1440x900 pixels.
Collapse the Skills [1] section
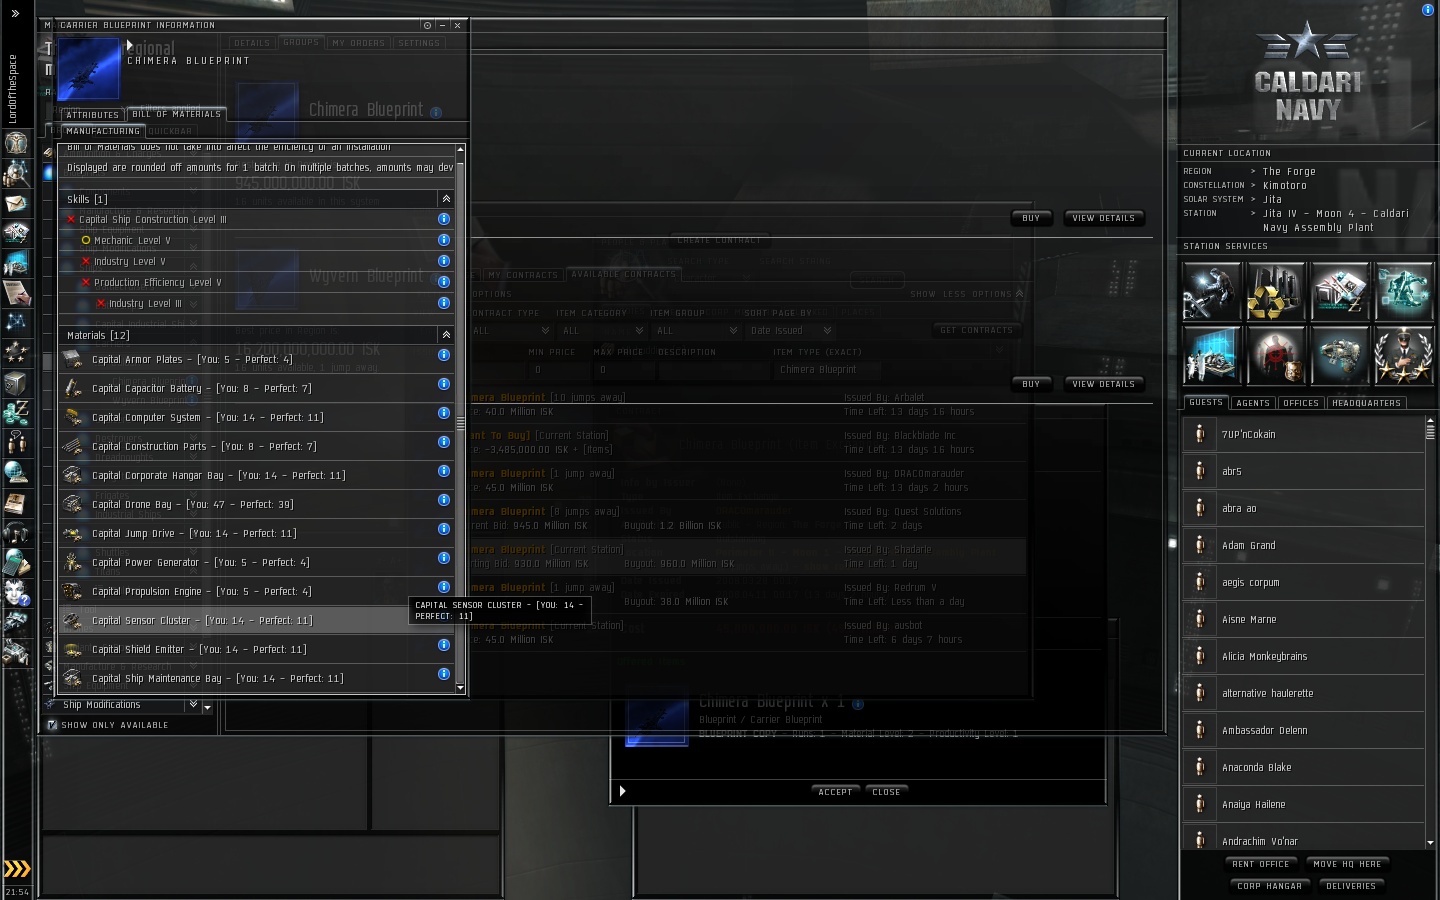point(446,199)
